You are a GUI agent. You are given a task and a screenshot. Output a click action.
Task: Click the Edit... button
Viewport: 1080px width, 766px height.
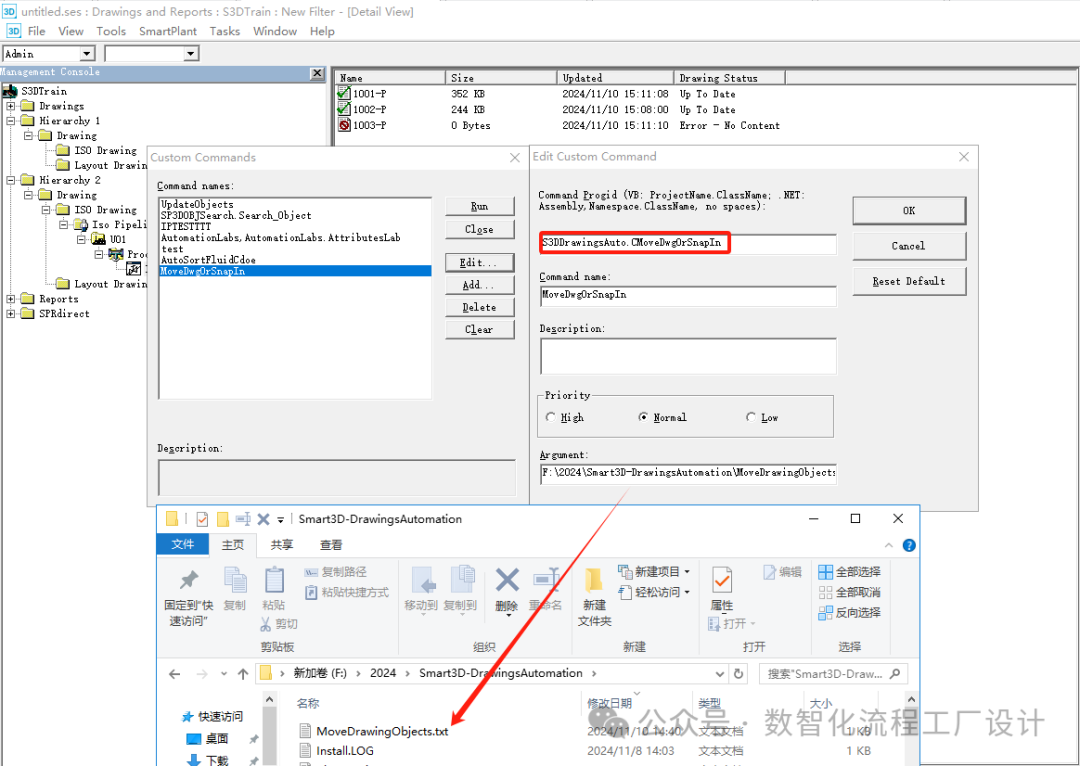coord(479,262)
